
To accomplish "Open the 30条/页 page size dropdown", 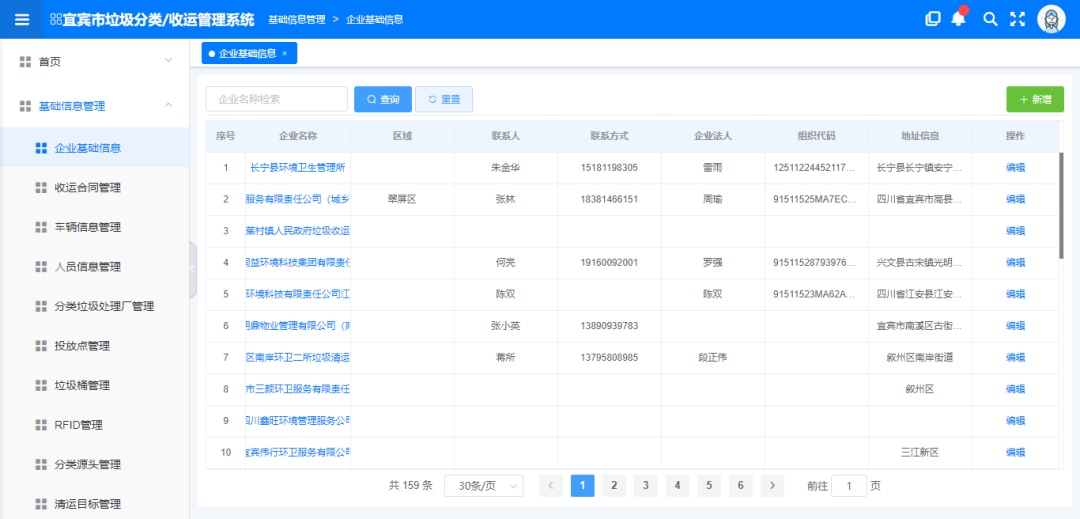I will [484, 486].
